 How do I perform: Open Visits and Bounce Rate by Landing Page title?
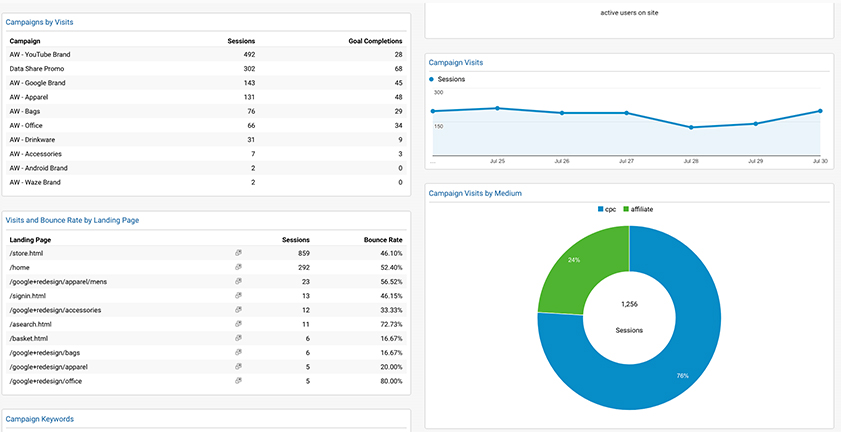[x=72, y=220]
